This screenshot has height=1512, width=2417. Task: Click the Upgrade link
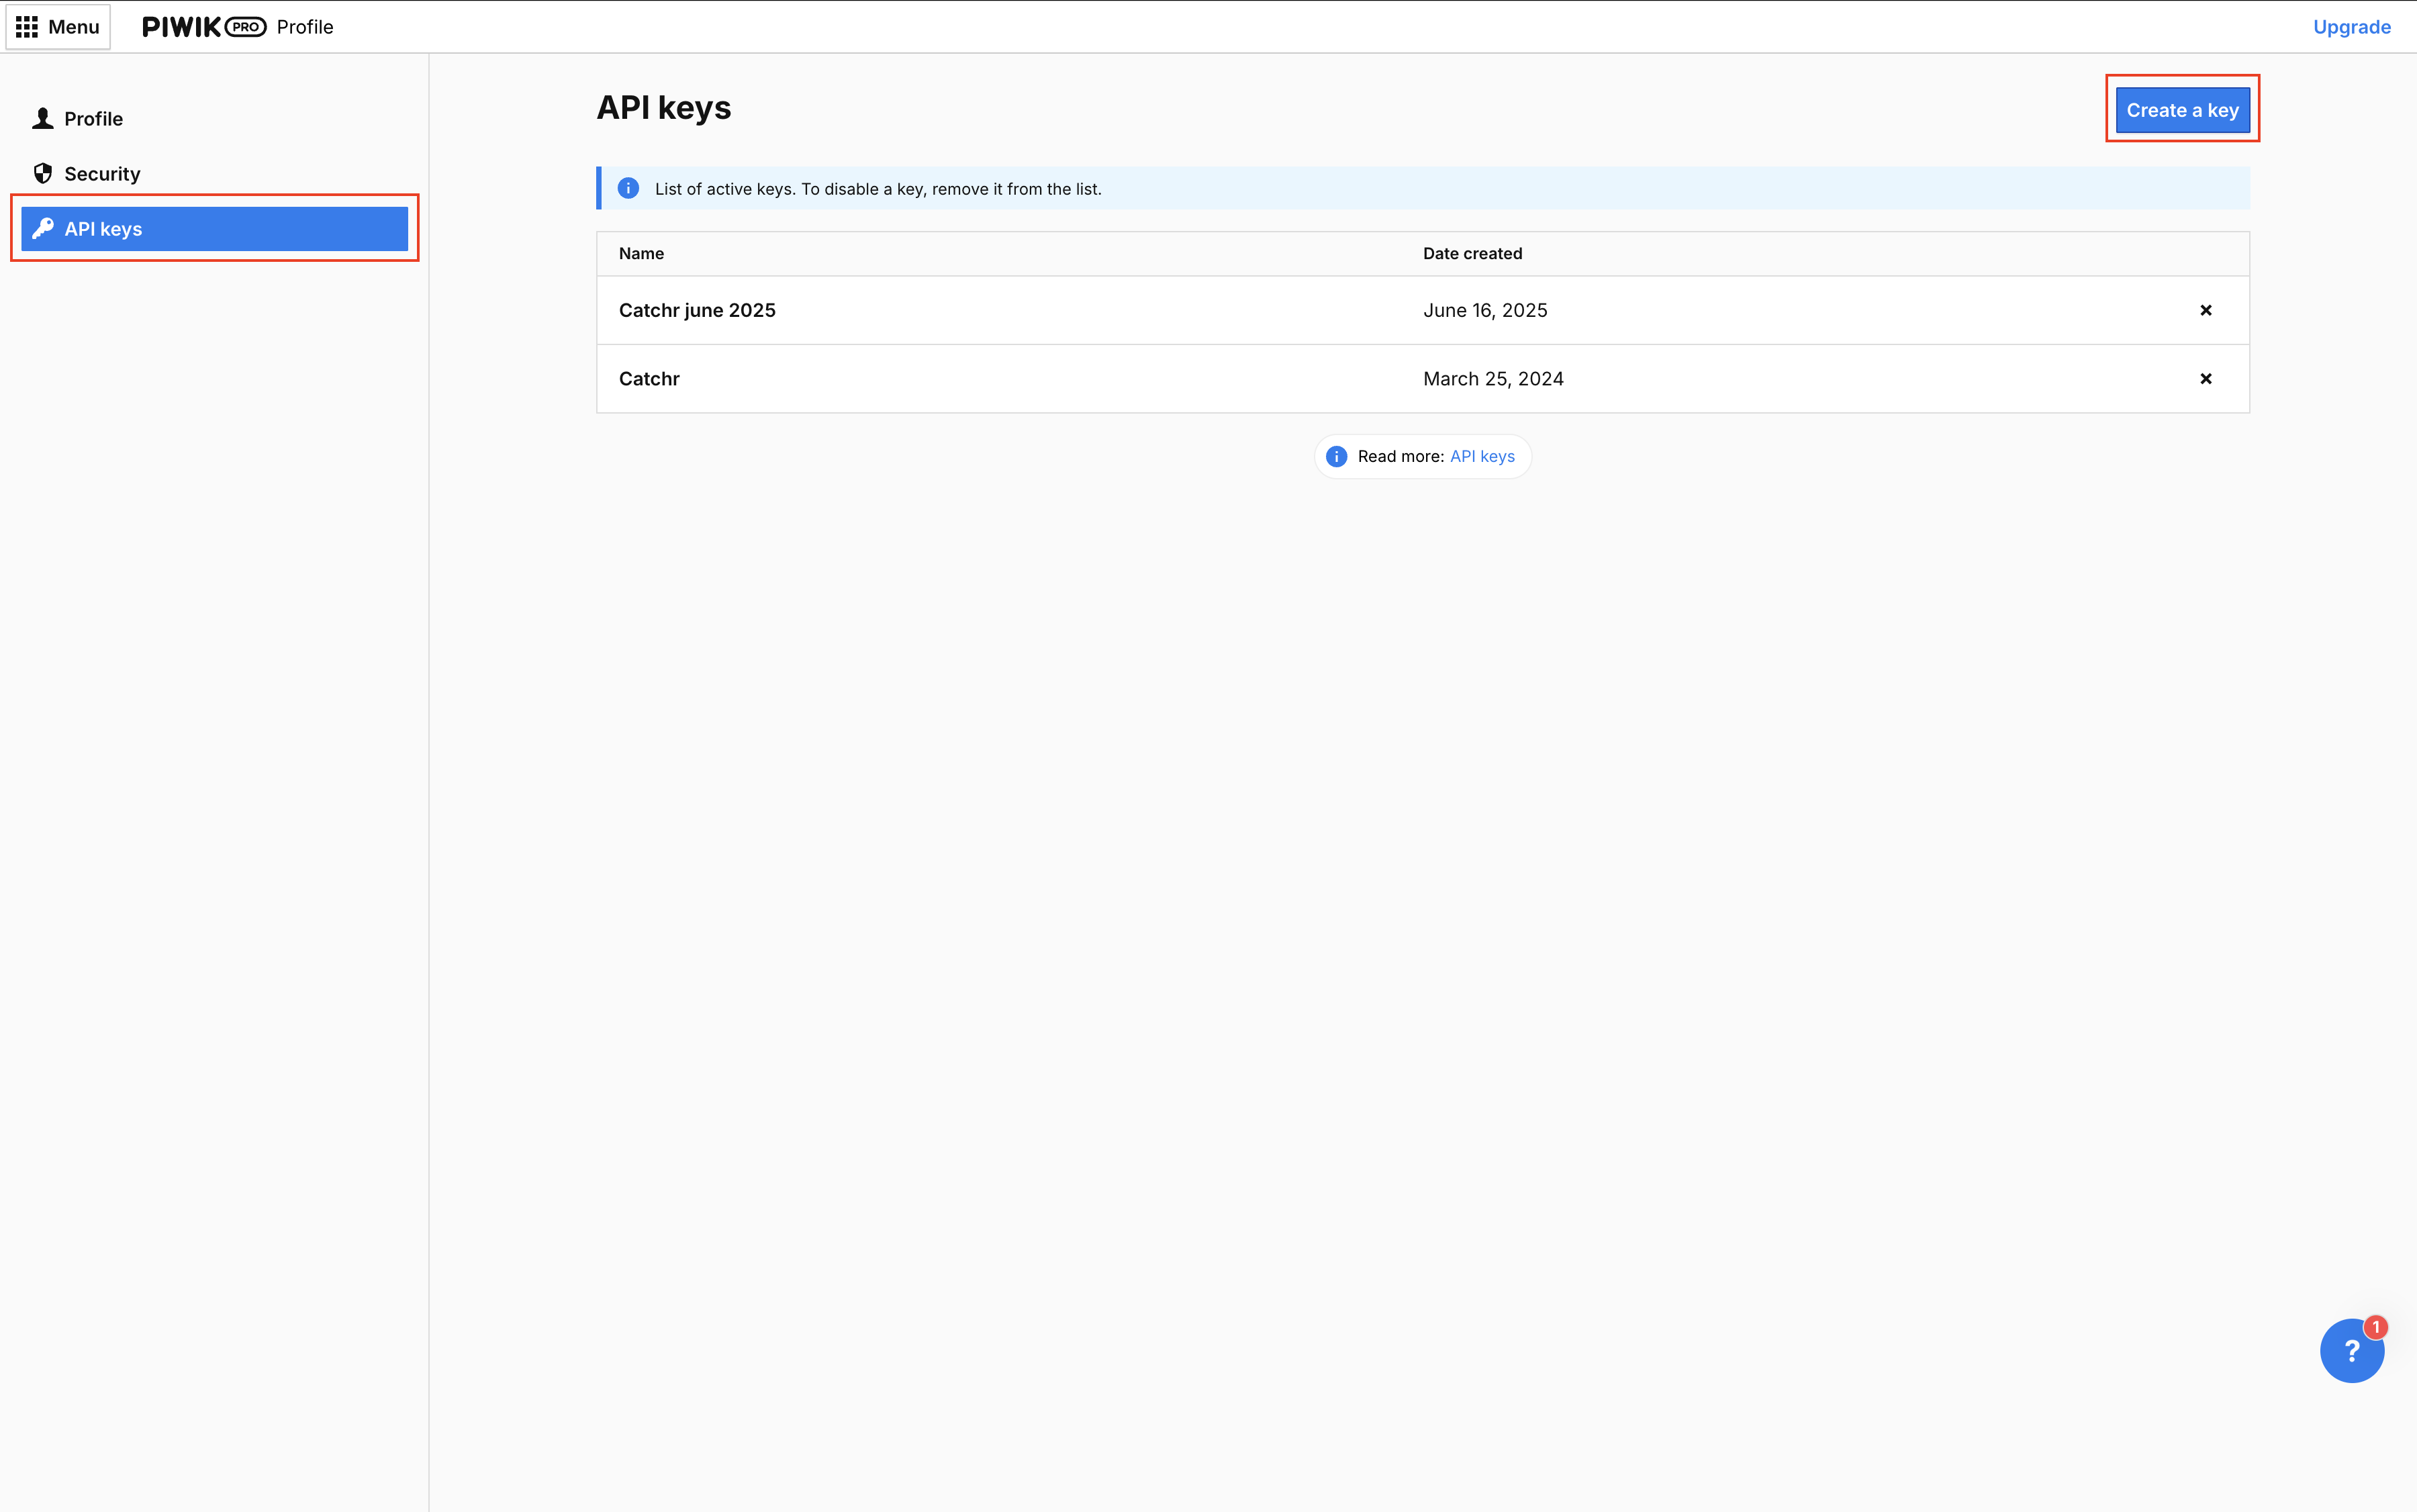2351,27
